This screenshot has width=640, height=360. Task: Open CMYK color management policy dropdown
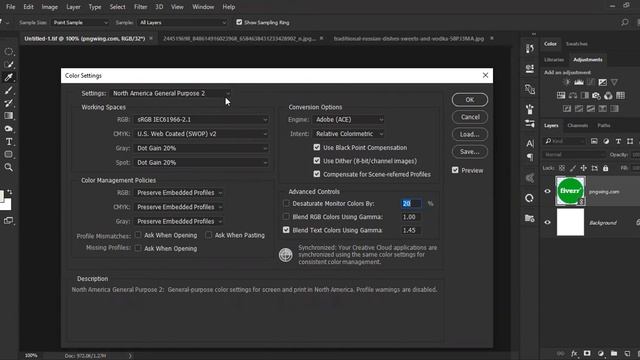click(x=179, y=207)
